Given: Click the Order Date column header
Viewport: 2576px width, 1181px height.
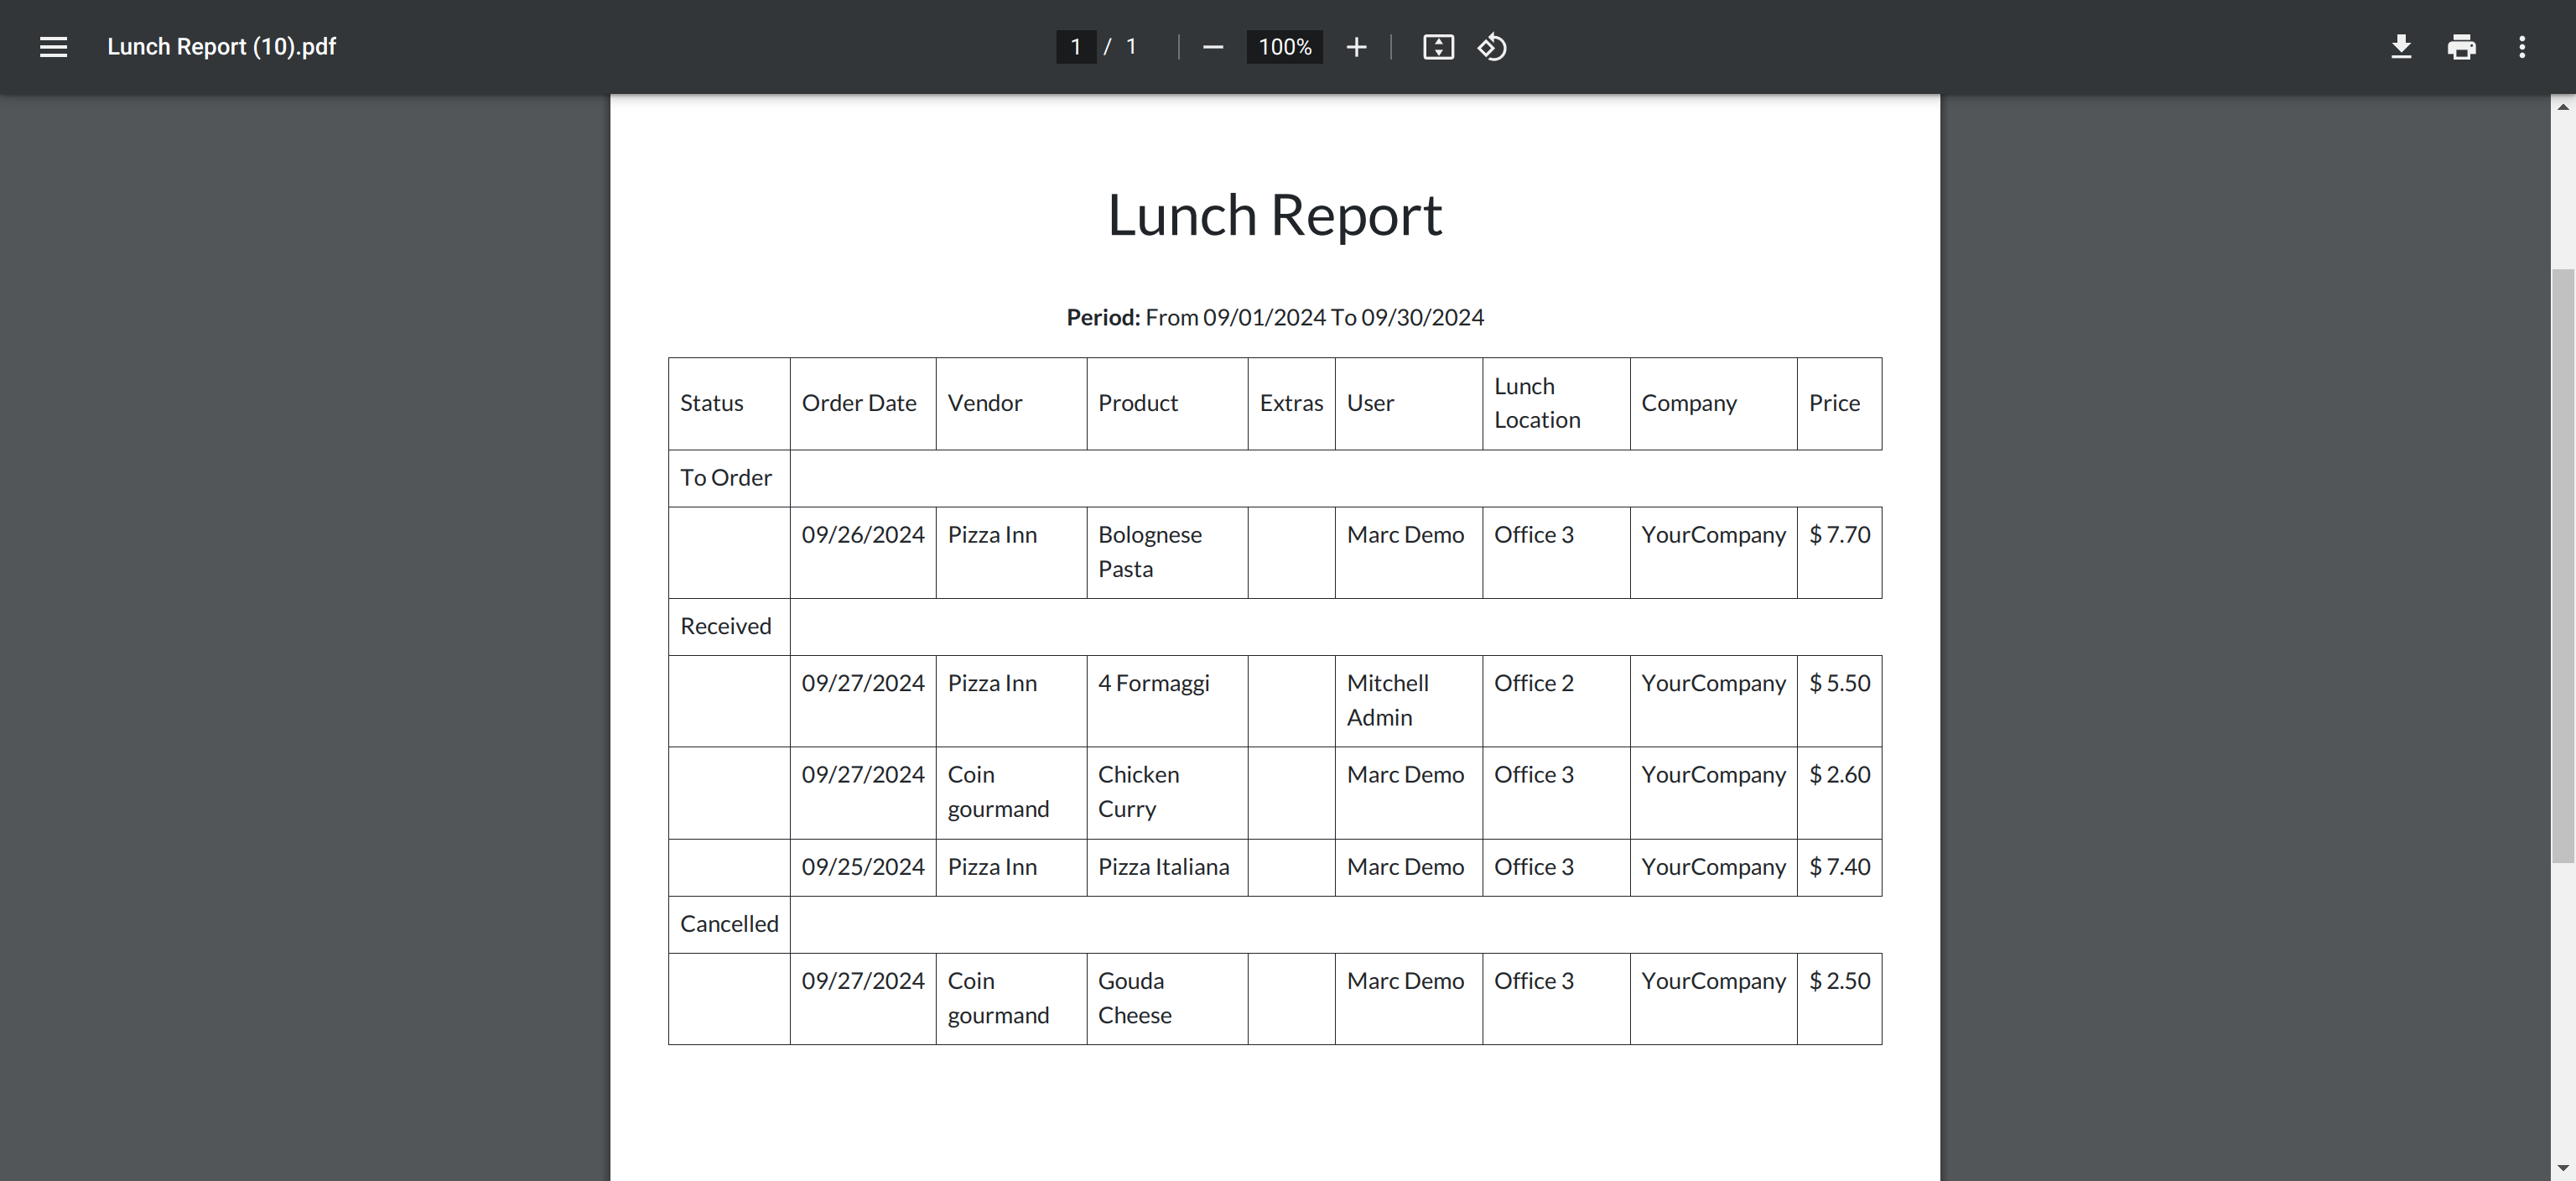Looking at the screenshot, I should click(859, 403).
